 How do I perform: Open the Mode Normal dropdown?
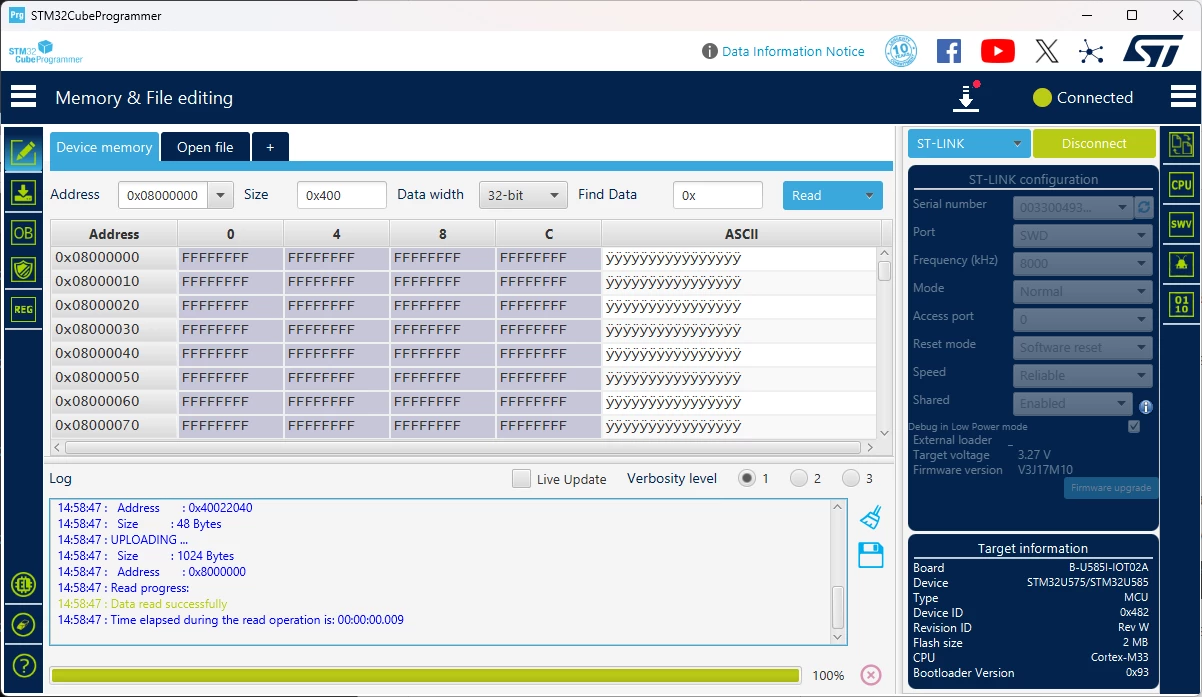[x=1083, y=292]
